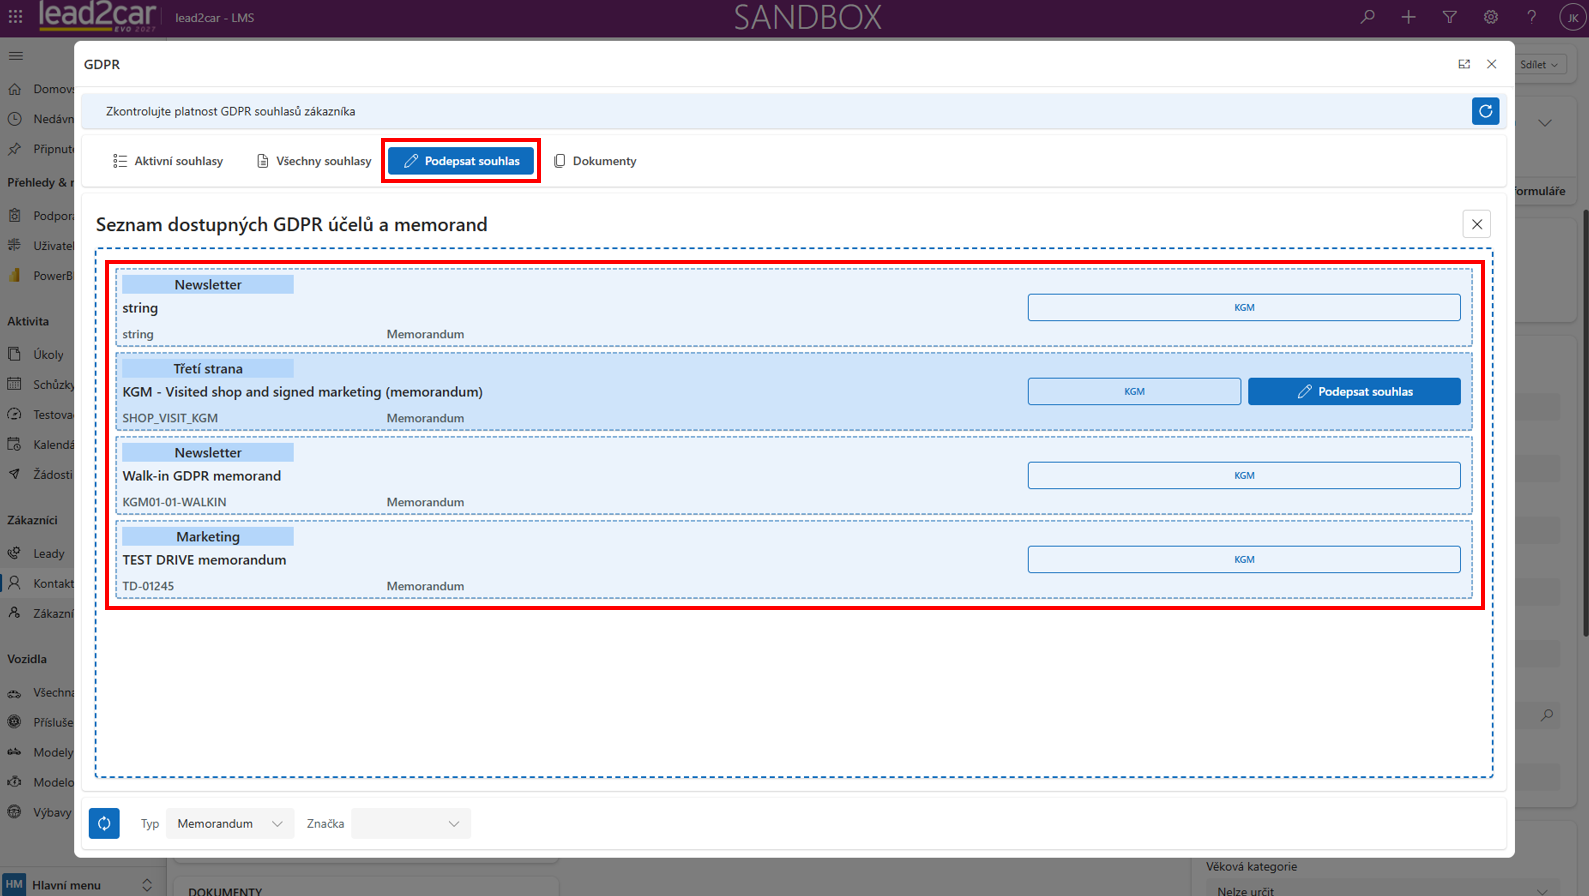Click Podepsat souhlas button in Třetí strana row
Viewport: 1589px width, 896px height.
(1354, 391)
